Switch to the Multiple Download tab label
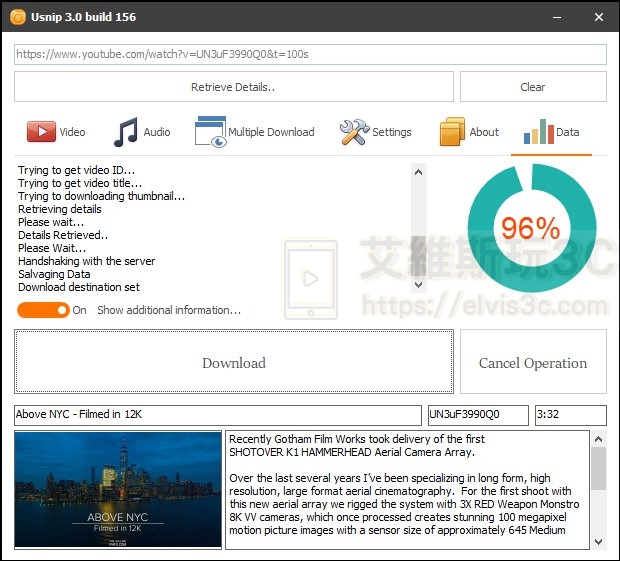This screenshot has height=561, width=620. pyautogui.click(x=271, y=132)
